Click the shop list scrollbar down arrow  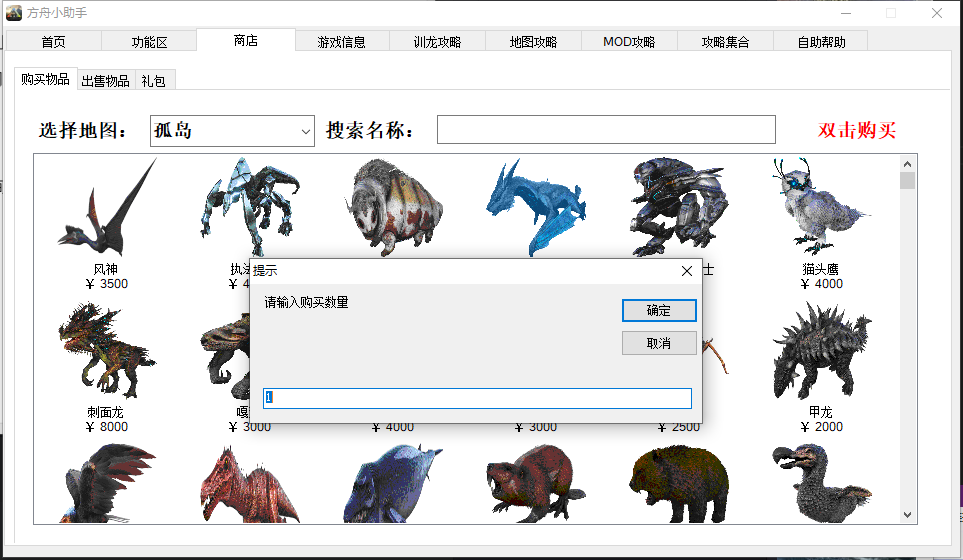point(907,514)
